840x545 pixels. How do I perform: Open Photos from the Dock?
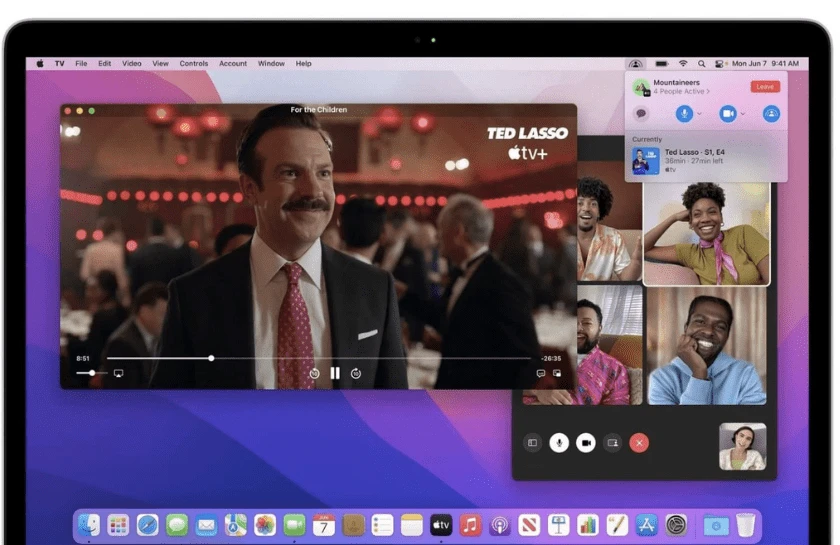(265, 525)
